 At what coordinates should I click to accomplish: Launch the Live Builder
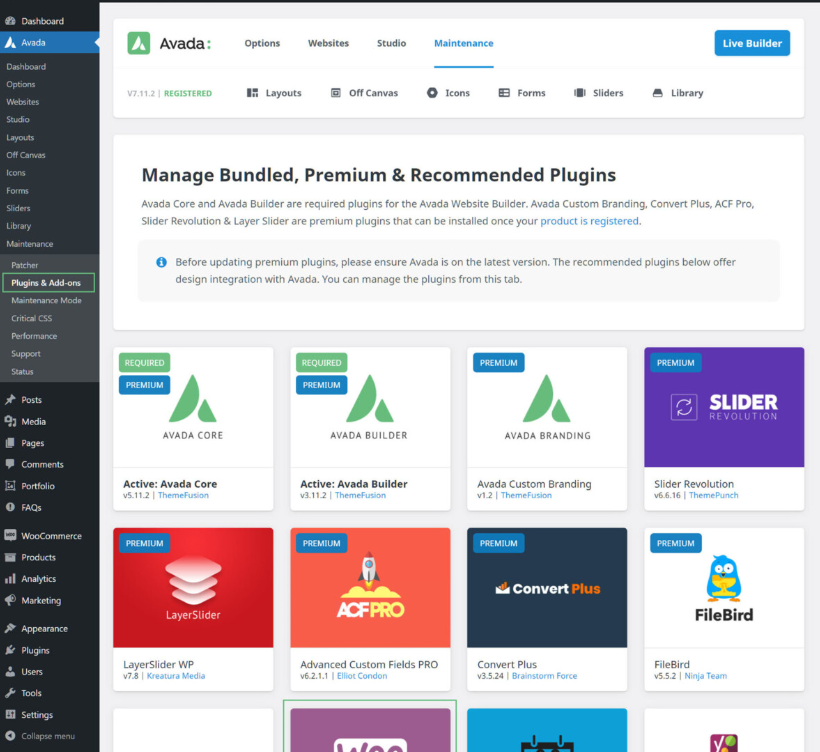coord(752,43)
